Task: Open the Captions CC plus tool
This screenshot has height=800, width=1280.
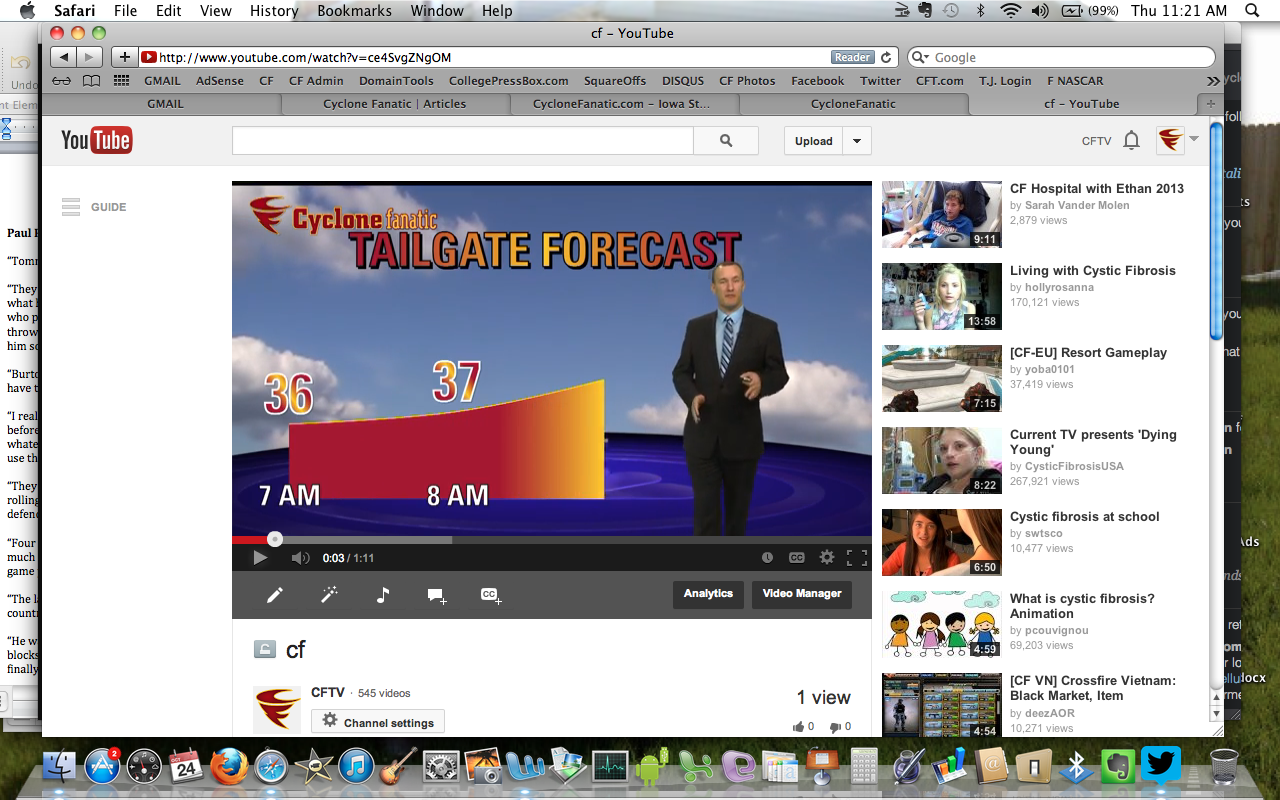Action: [491, 595]
